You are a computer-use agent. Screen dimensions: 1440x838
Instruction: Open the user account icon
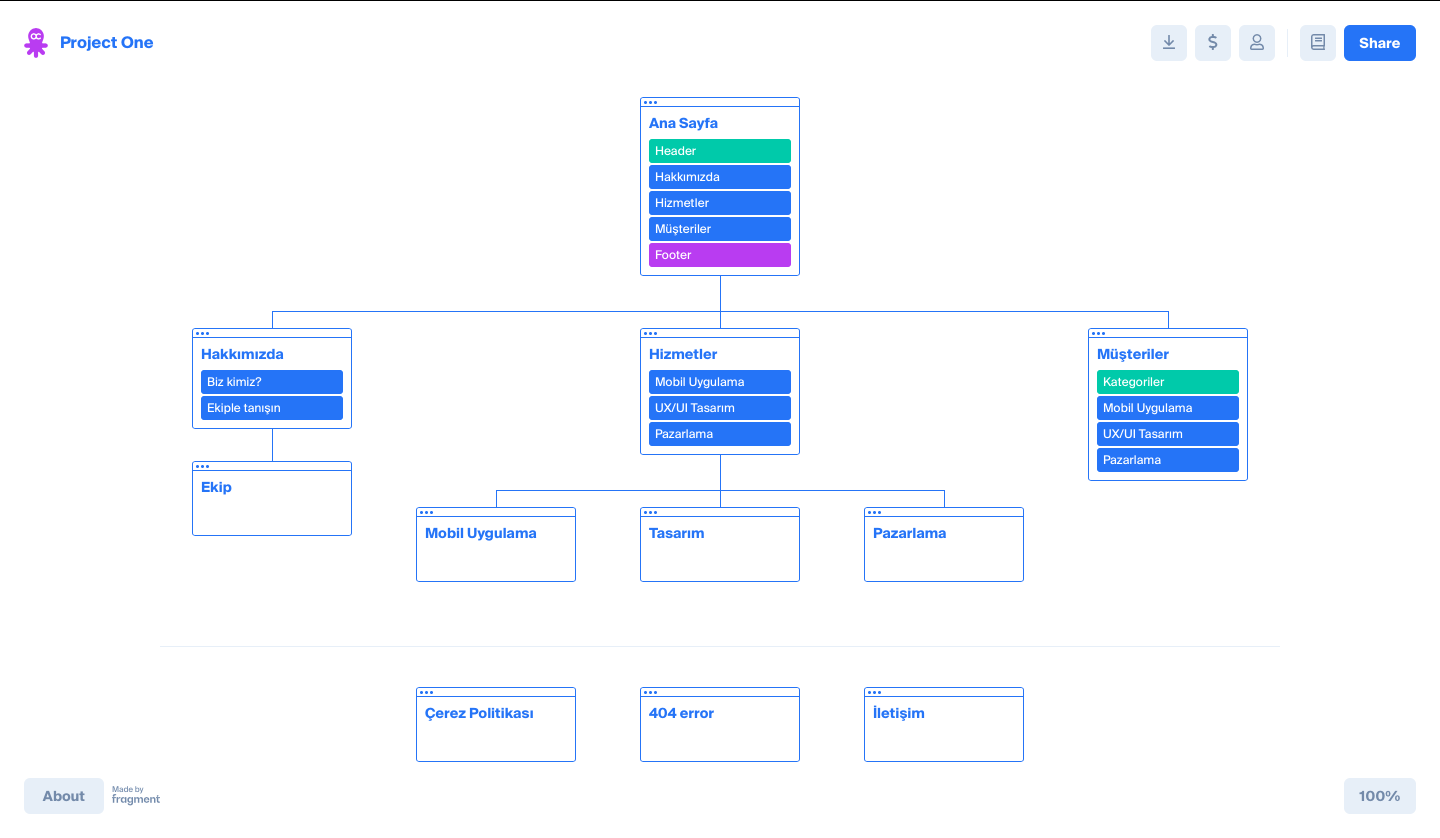click(1257, 43)
